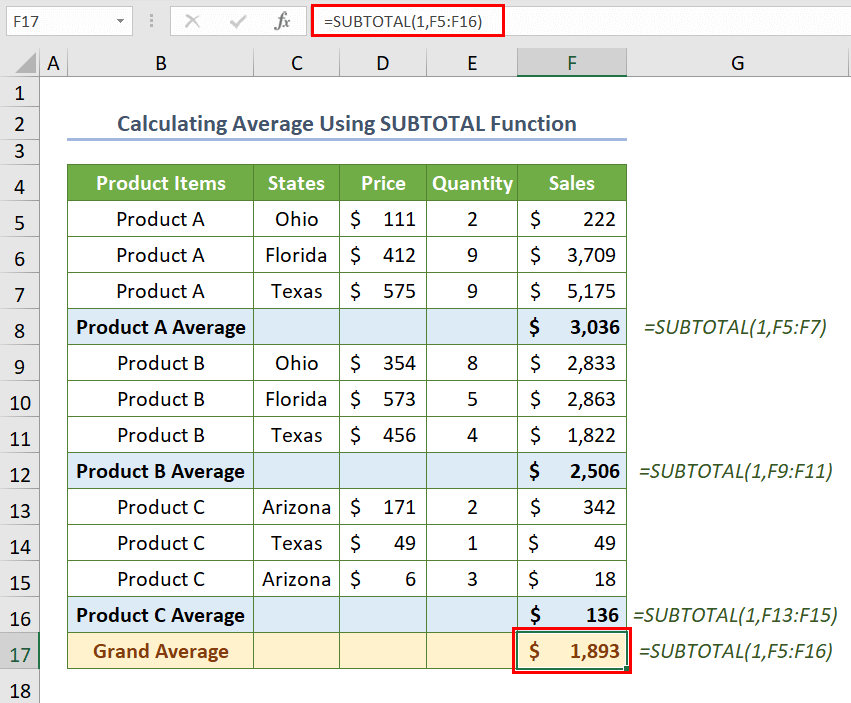The width and height of the screenshot is (851, 703).
Task: Select the Sales header cell
Action: pos(572,183)
